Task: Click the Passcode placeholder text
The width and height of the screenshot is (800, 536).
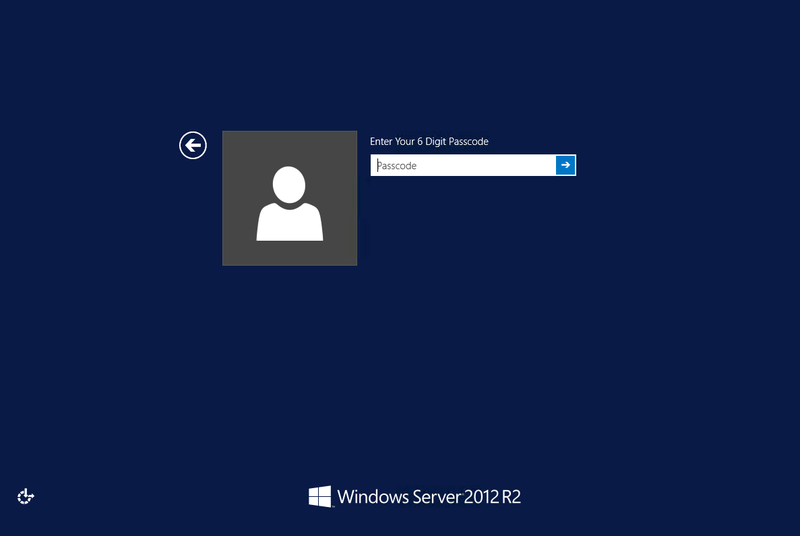Action: pyautogui.click(x=396, y=166)
